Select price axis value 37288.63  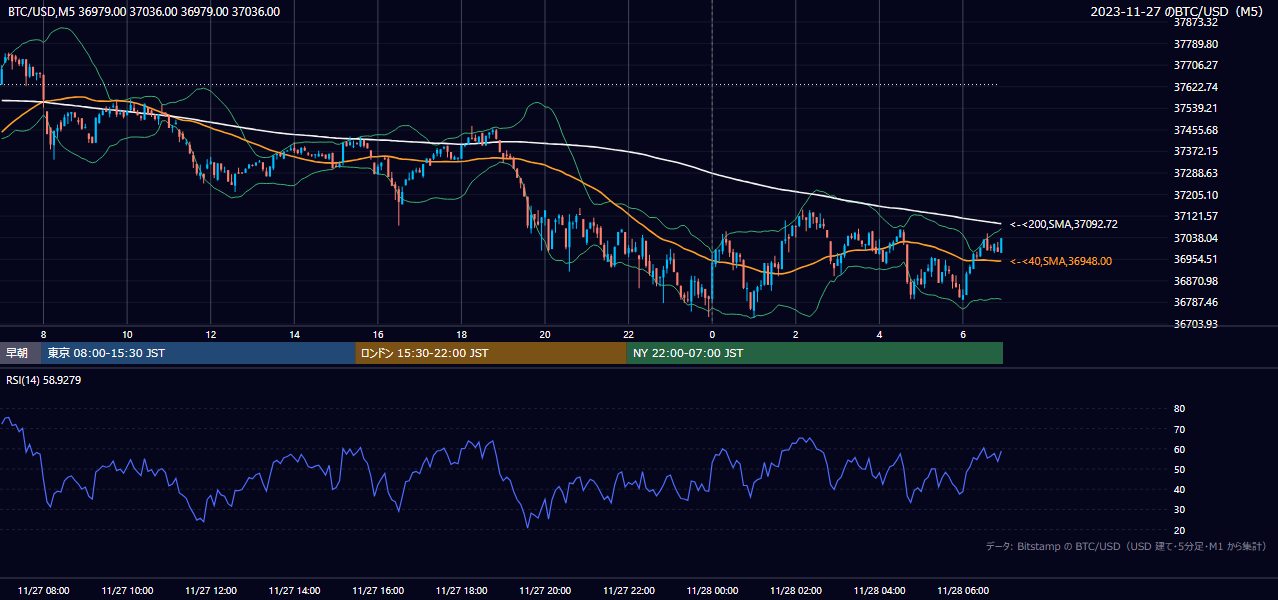1196,173
